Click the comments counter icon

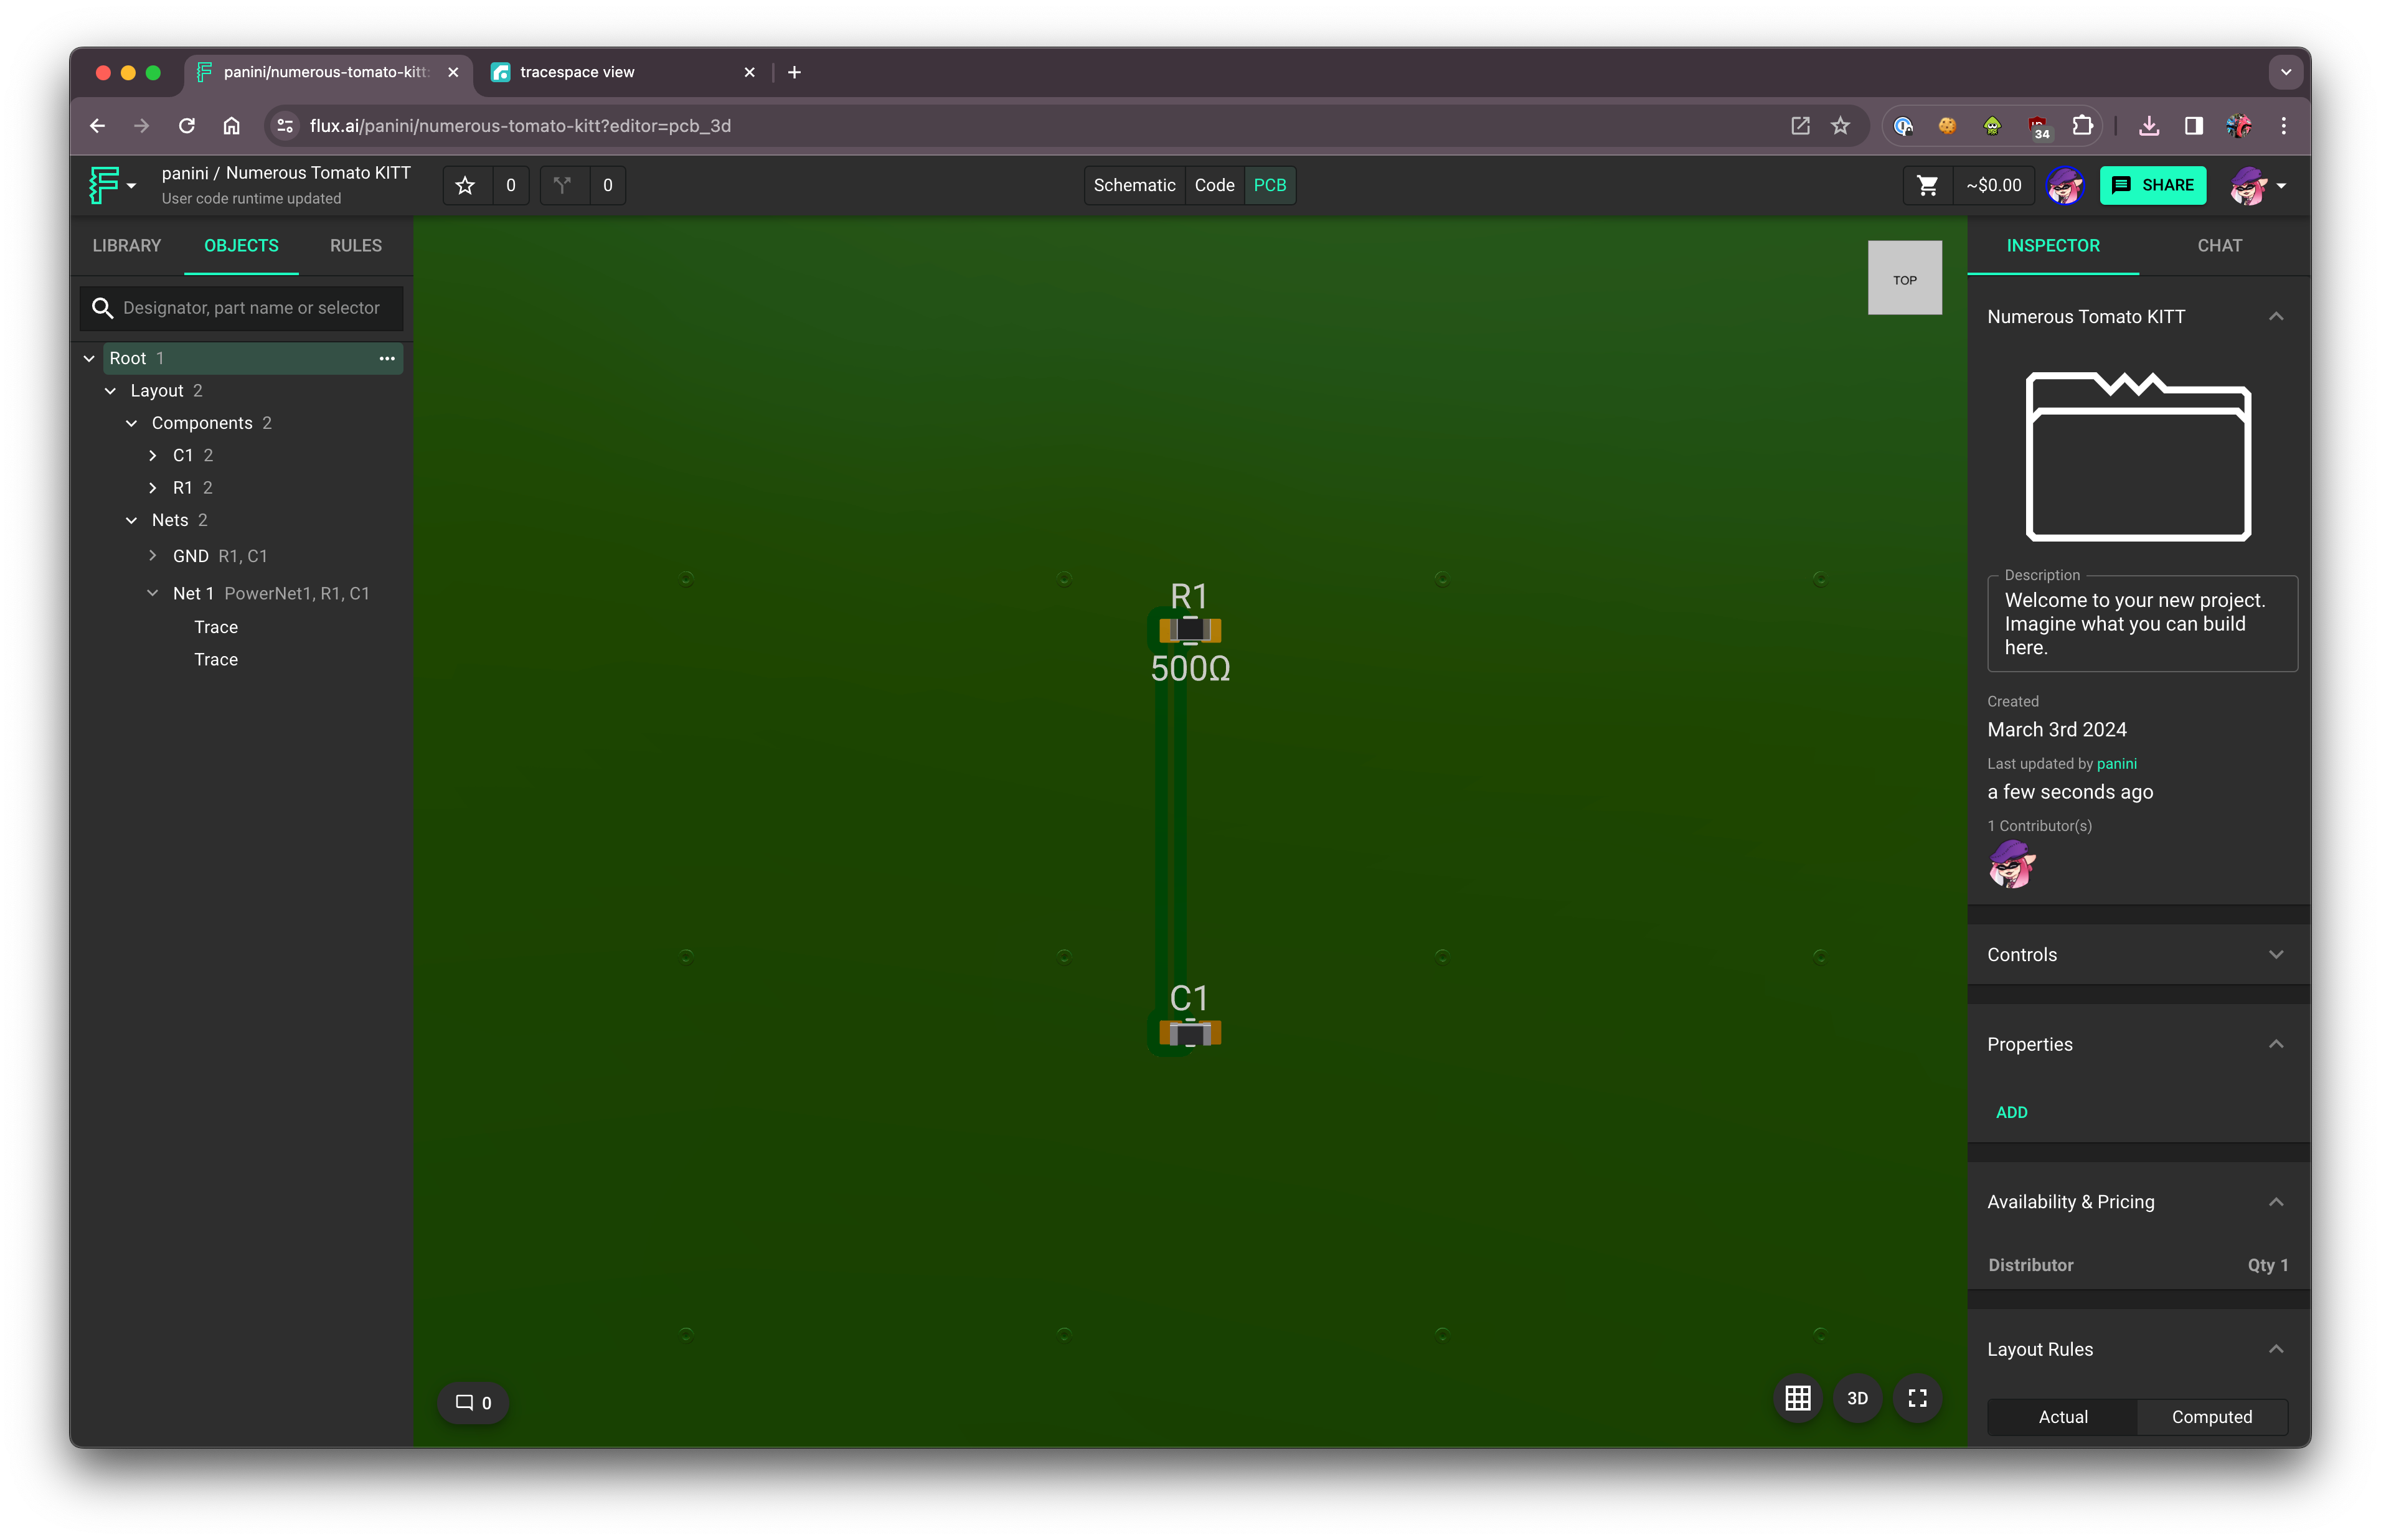tap(473, 1402)
